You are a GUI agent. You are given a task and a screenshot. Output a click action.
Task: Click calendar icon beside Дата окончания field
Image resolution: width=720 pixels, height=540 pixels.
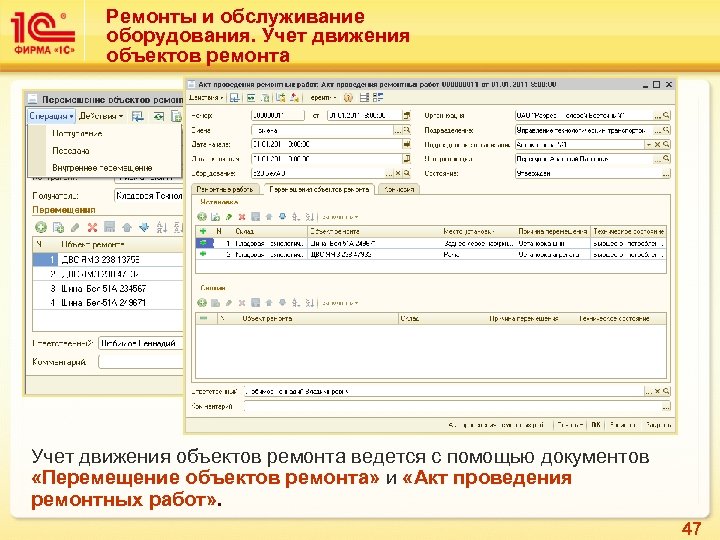click(x=406, y=159)
